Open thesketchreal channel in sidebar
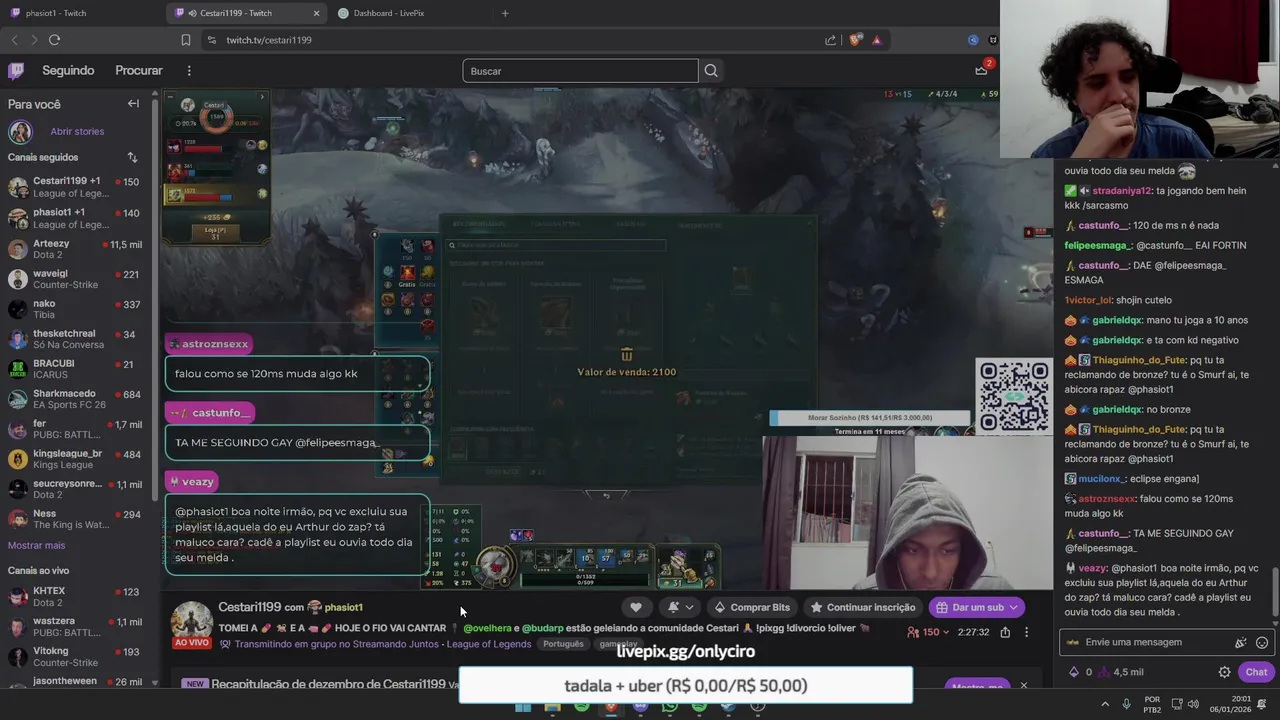This screenshot has height=720, width=1280. click(77, 339)
